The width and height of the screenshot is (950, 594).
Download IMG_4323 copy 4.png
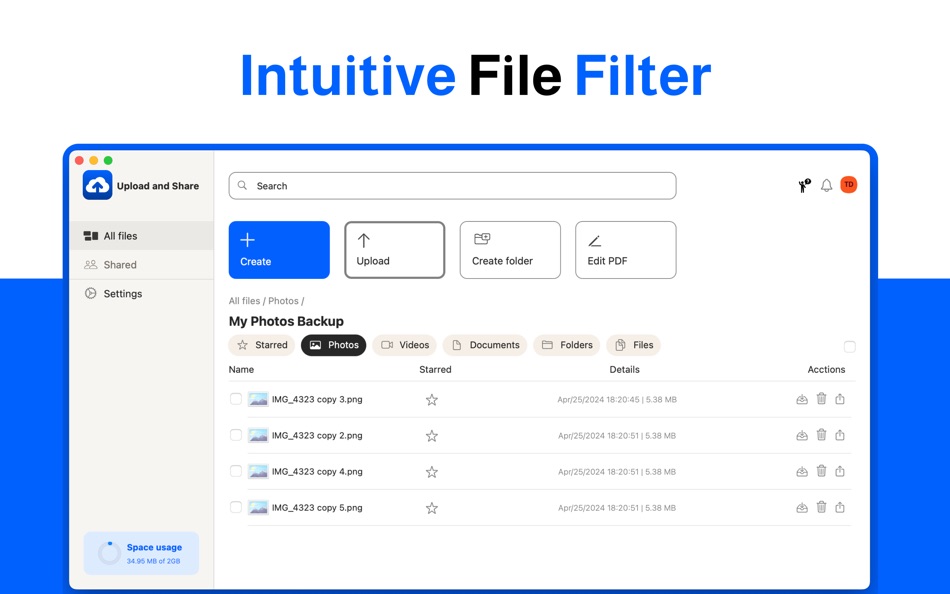click(802, 471)
